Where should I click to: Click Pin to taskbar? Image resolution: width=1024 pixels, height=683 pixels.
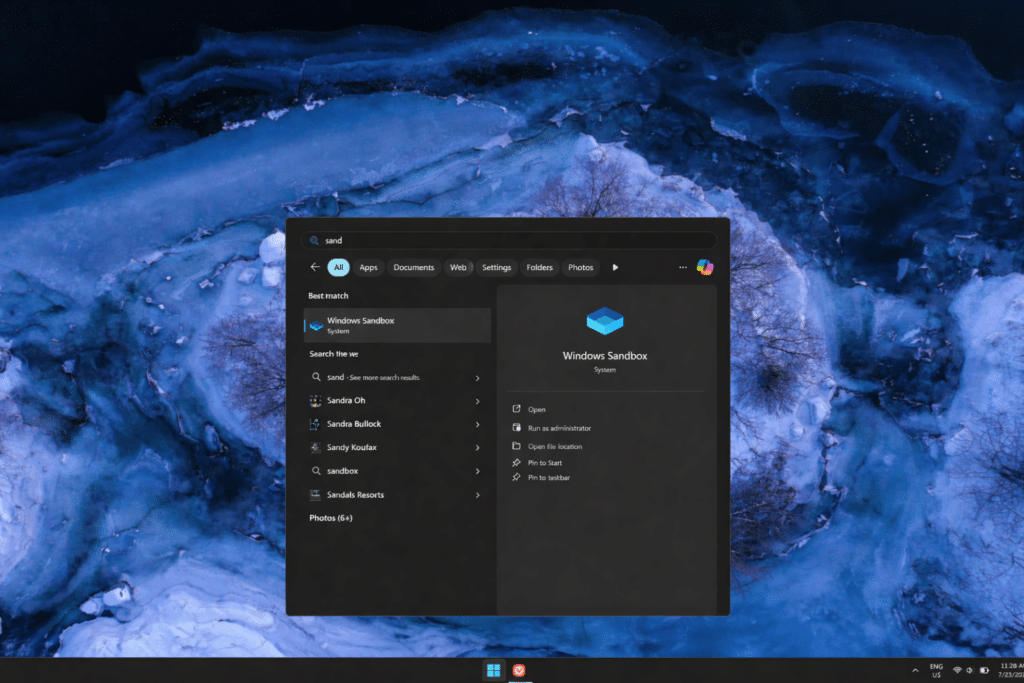[x=549, y=478]
